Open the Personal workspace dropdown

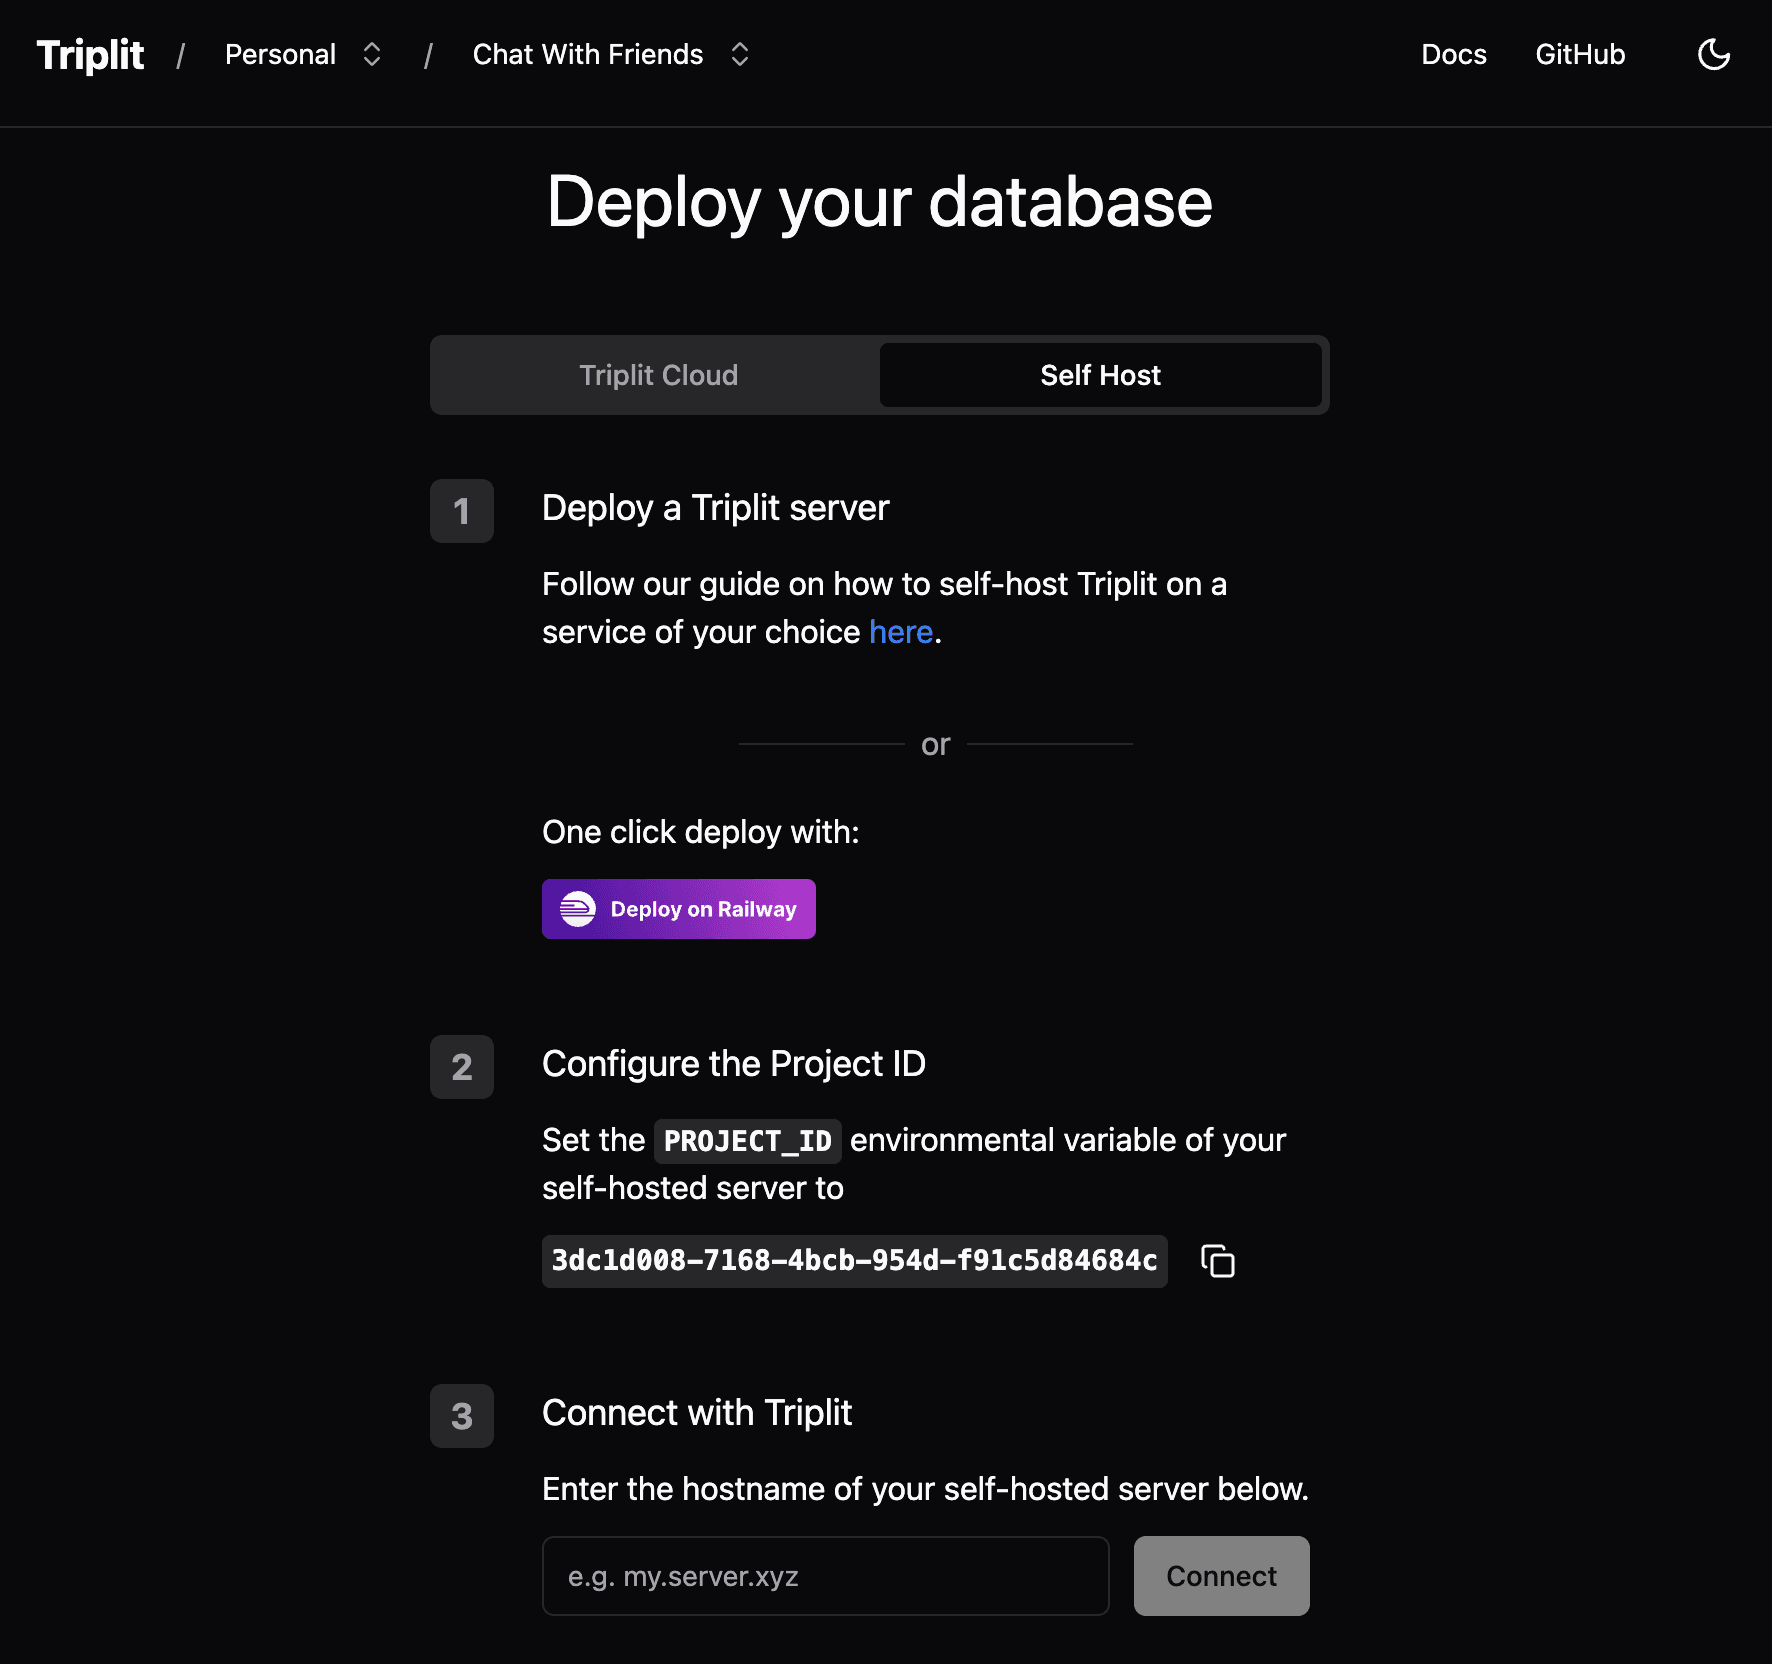coord(303,54)
